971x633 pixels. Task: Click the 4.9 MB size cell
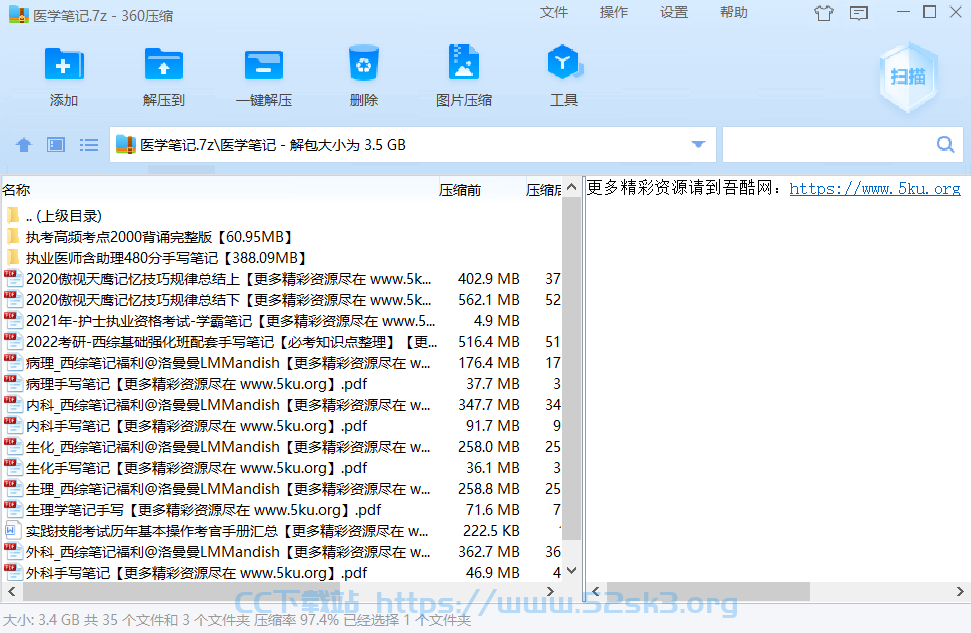click(497, 321)
